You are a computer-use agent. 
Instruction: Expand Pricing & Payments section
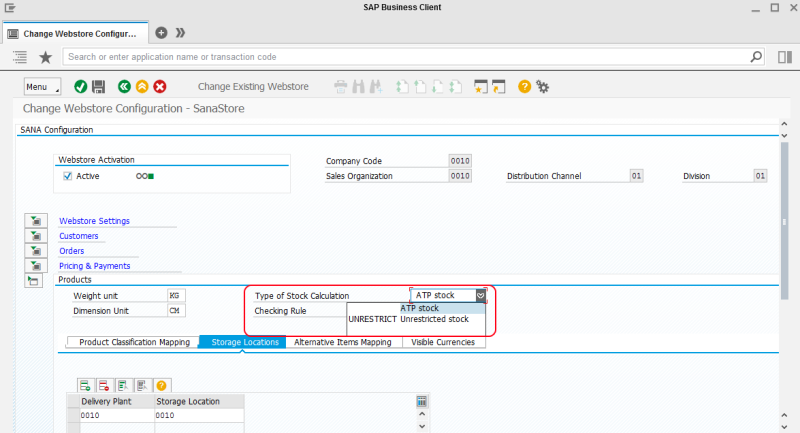click(x=36, y=266)
